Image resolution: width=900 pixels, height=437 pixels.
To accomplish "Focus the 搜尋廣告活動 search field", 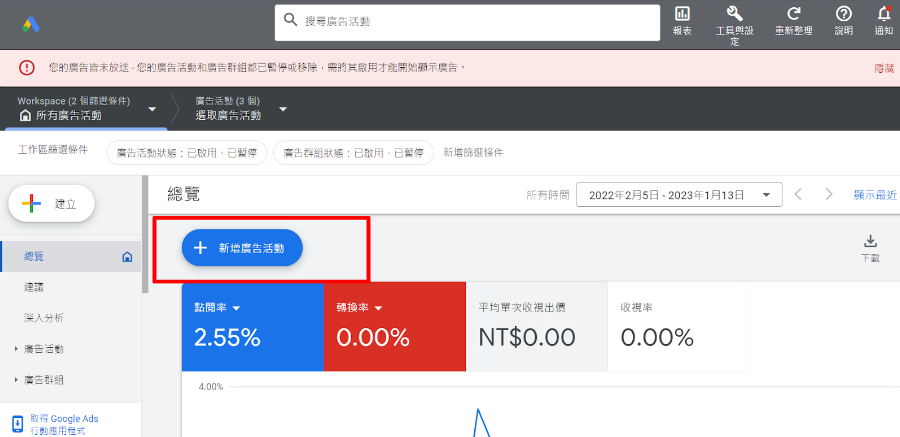I will pyautogui.click(x=467, y=22).
